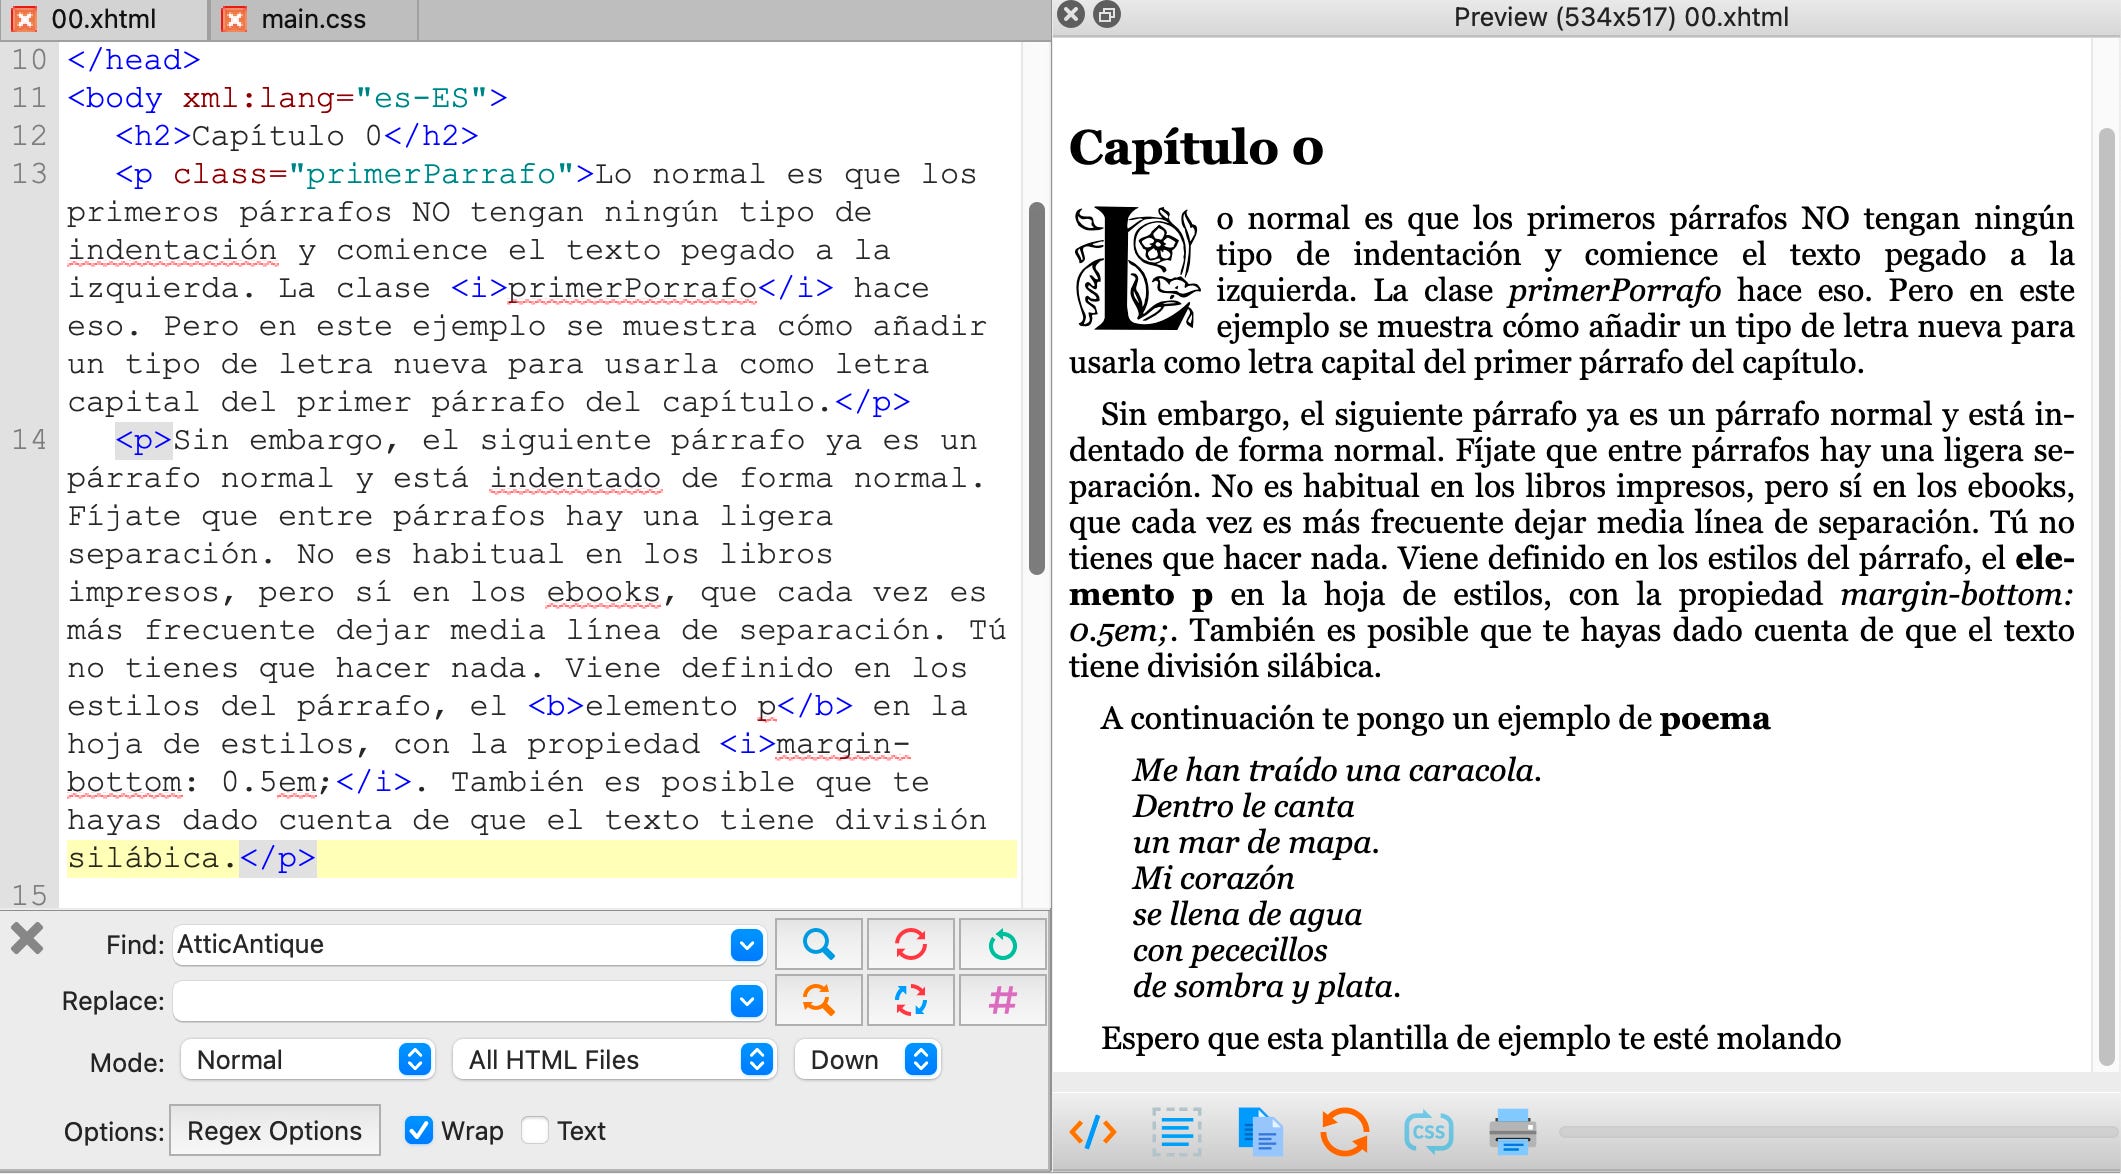Image resolution: width=2121 pixels, height=1174 pixels.
Task: Click the red Replace arrows button
Action: point(910,944)
